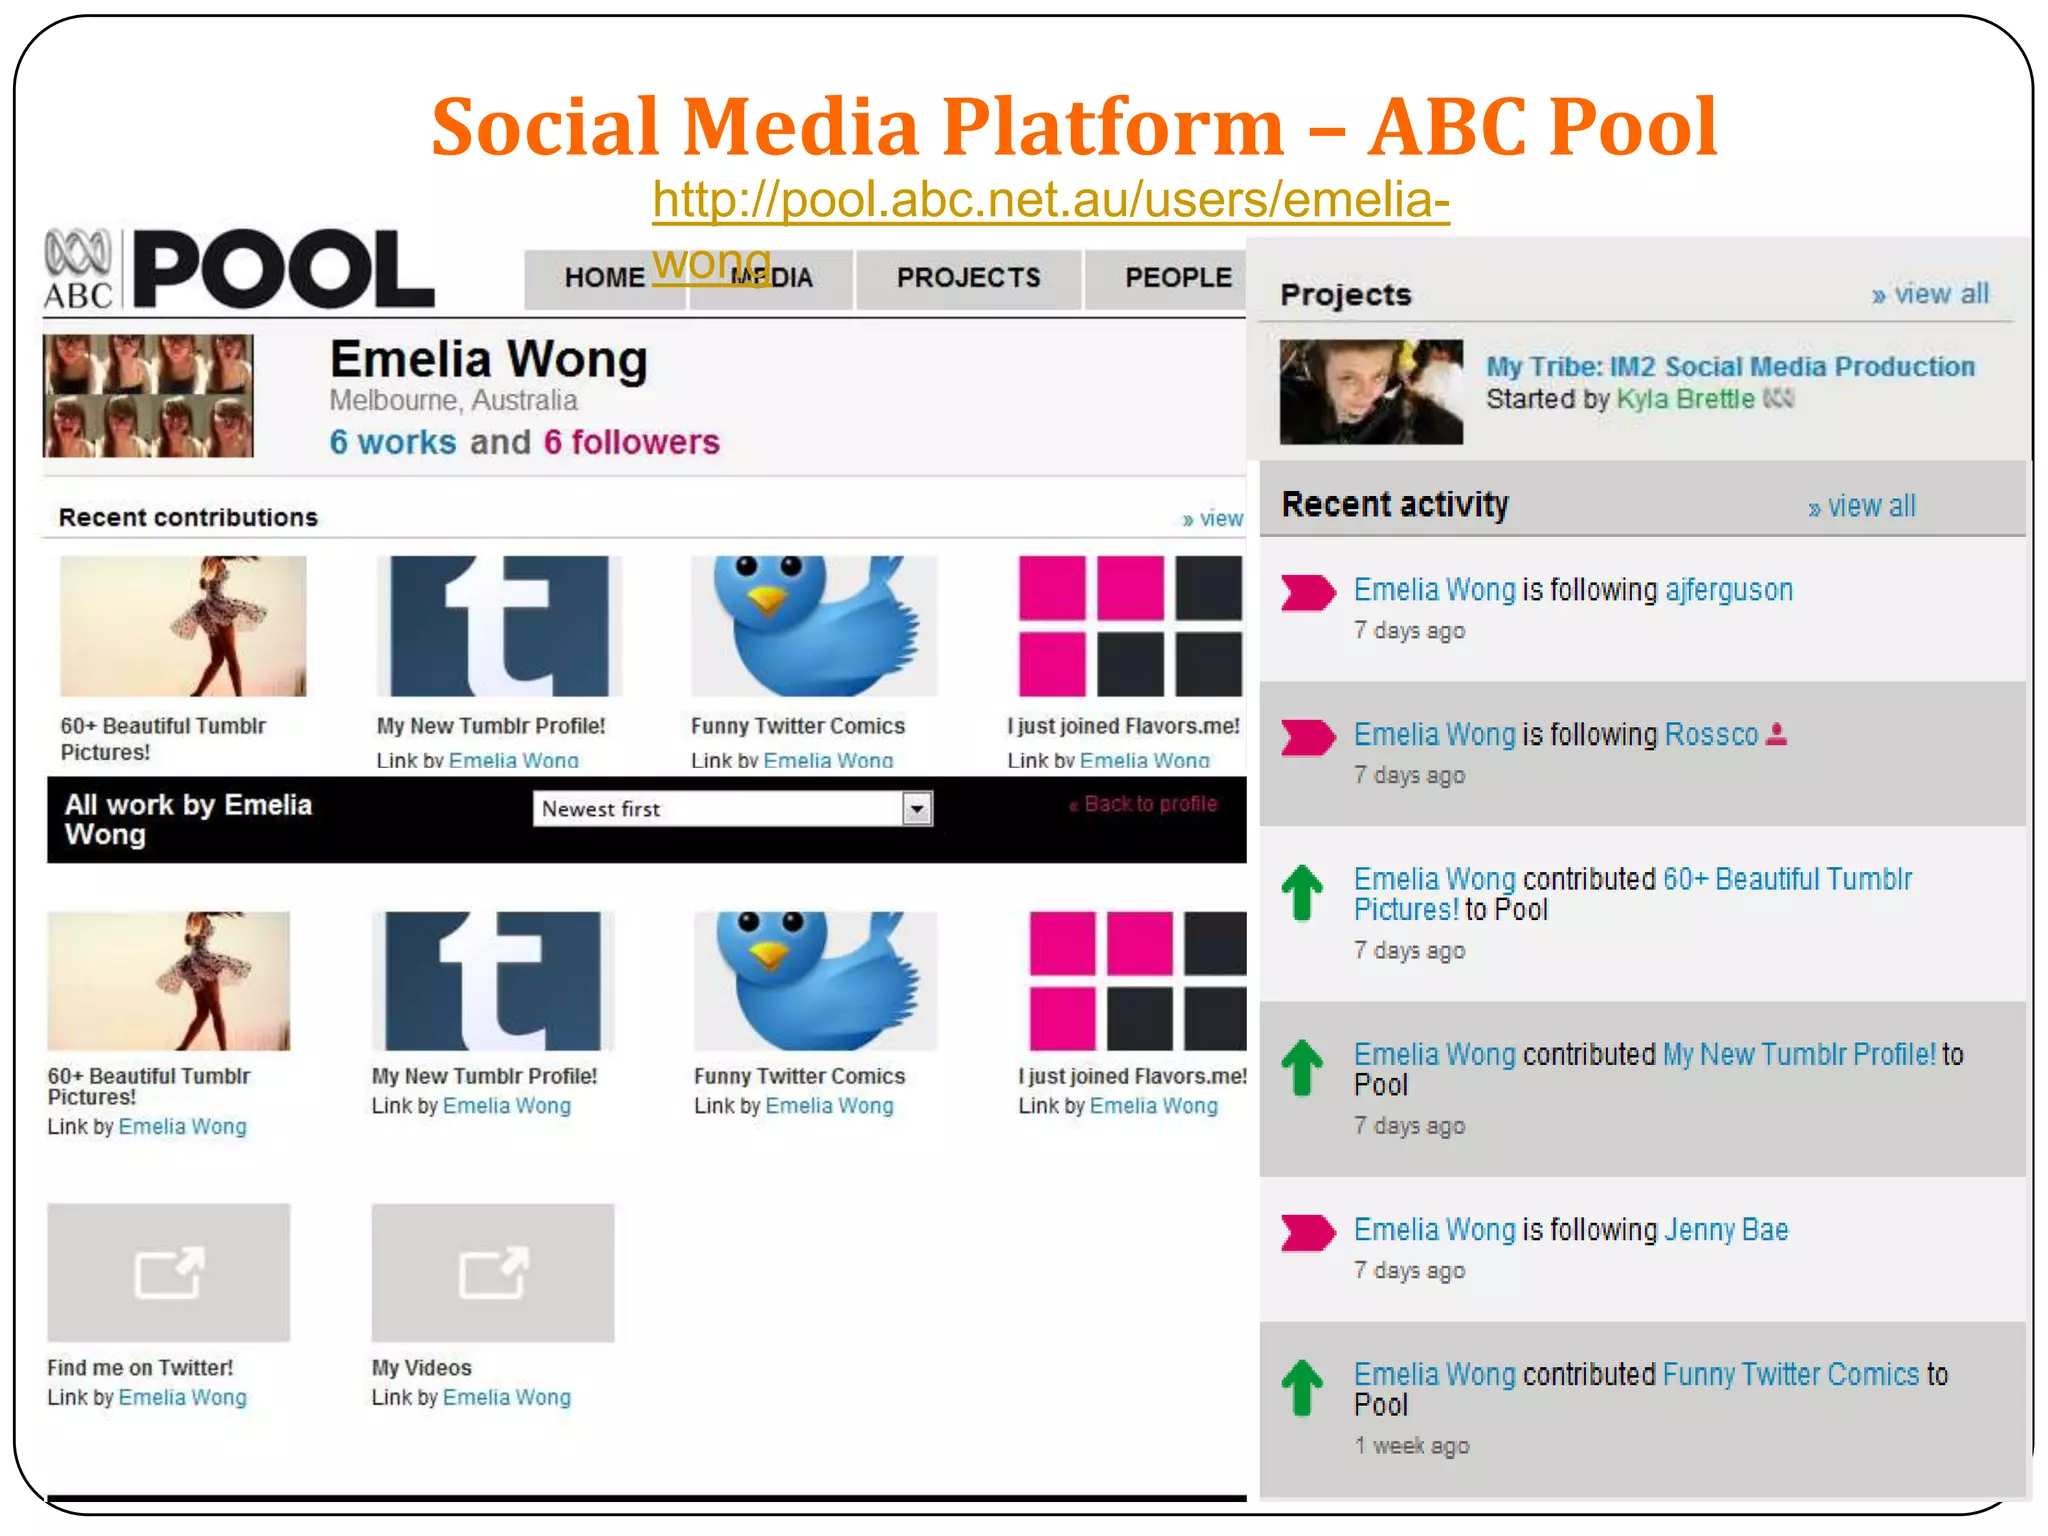Click external link icon above My Videos
The image size is (2048, 1536).
pos(493,1272)
